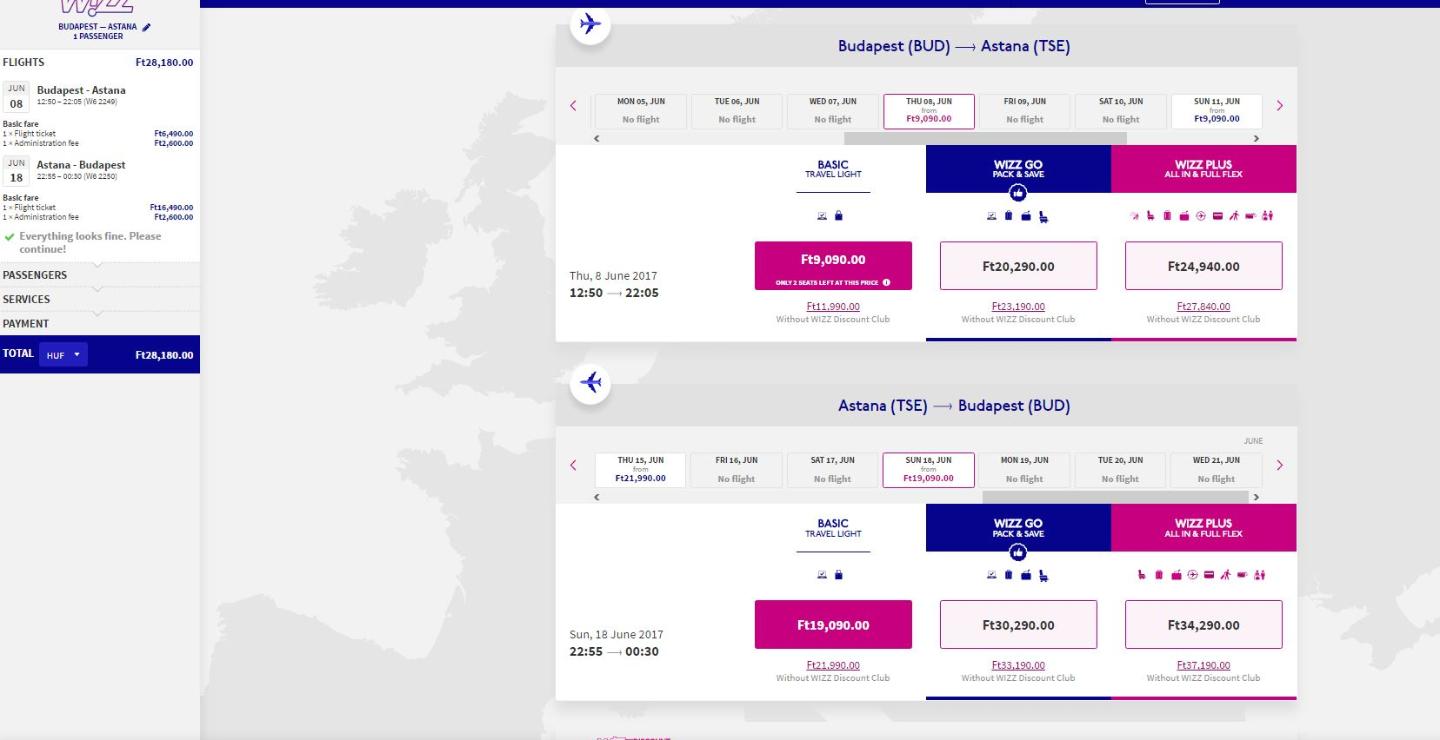This screenshot has width=1440, height=740.
Task: Click the Wizz logo in the sidebar
Action: coord(99,8)
